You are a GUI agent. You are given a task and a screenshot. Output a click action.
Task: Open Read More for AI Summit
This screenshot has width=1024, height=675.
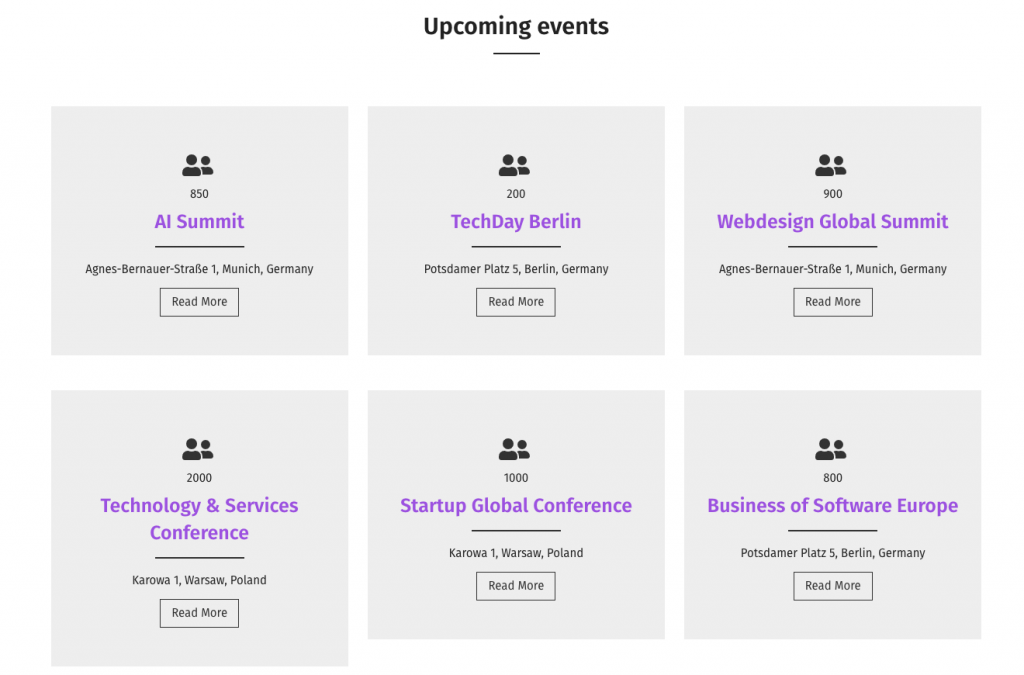tap(199, 302)
